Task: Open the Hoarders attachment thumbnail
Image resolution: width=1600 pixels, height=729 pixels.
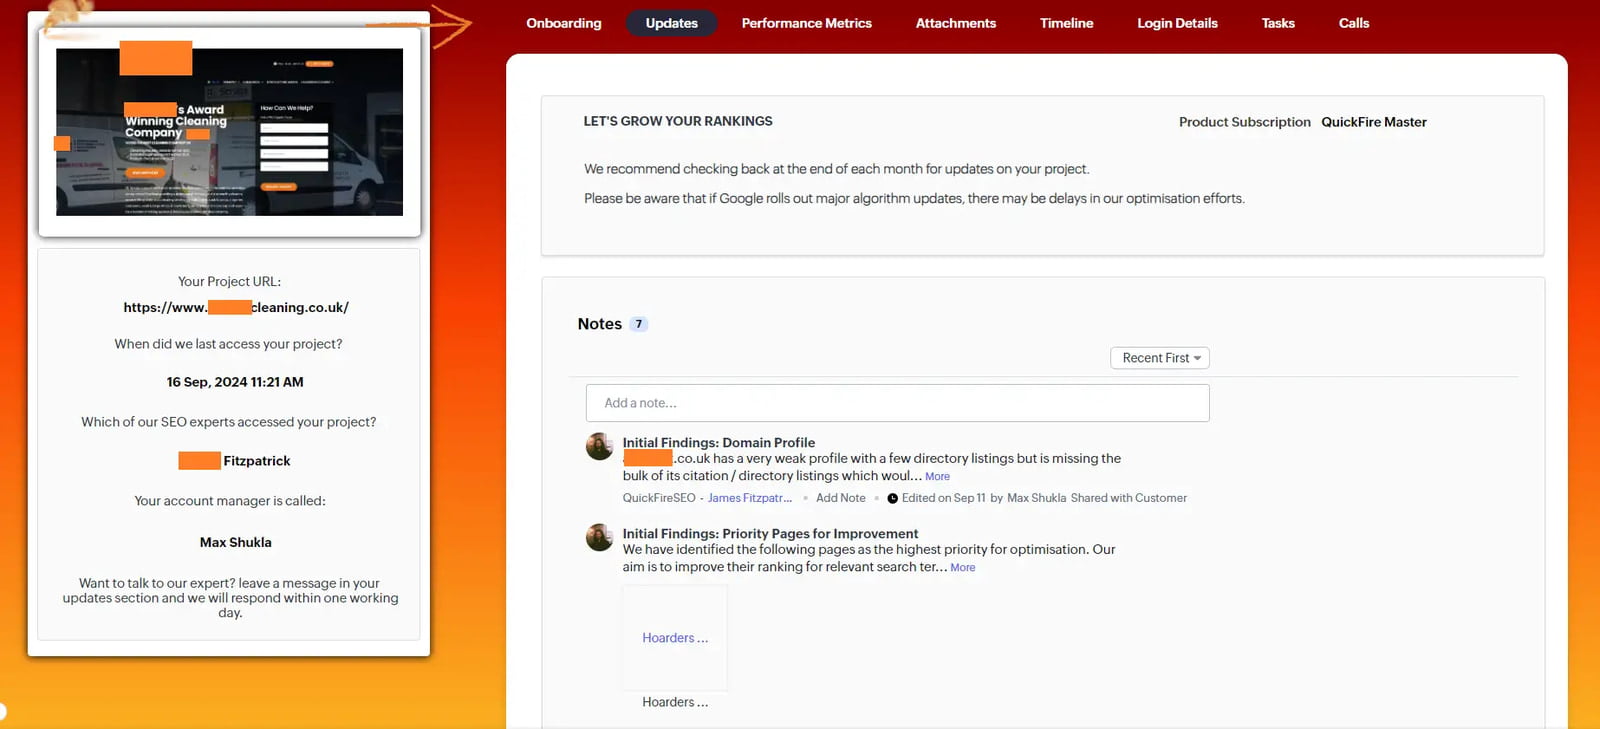Action: 675,638
